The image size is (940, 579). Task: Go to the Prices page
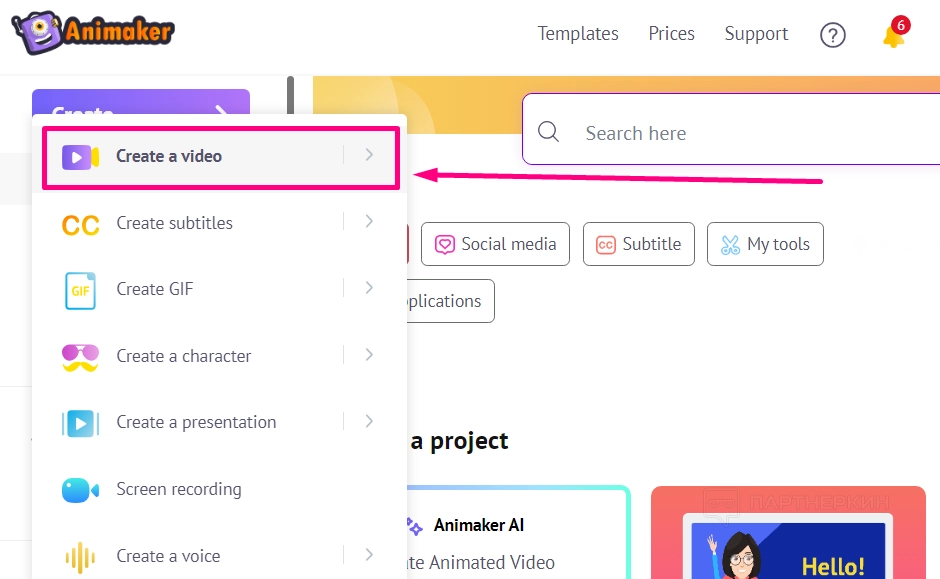tap(671, 34)
